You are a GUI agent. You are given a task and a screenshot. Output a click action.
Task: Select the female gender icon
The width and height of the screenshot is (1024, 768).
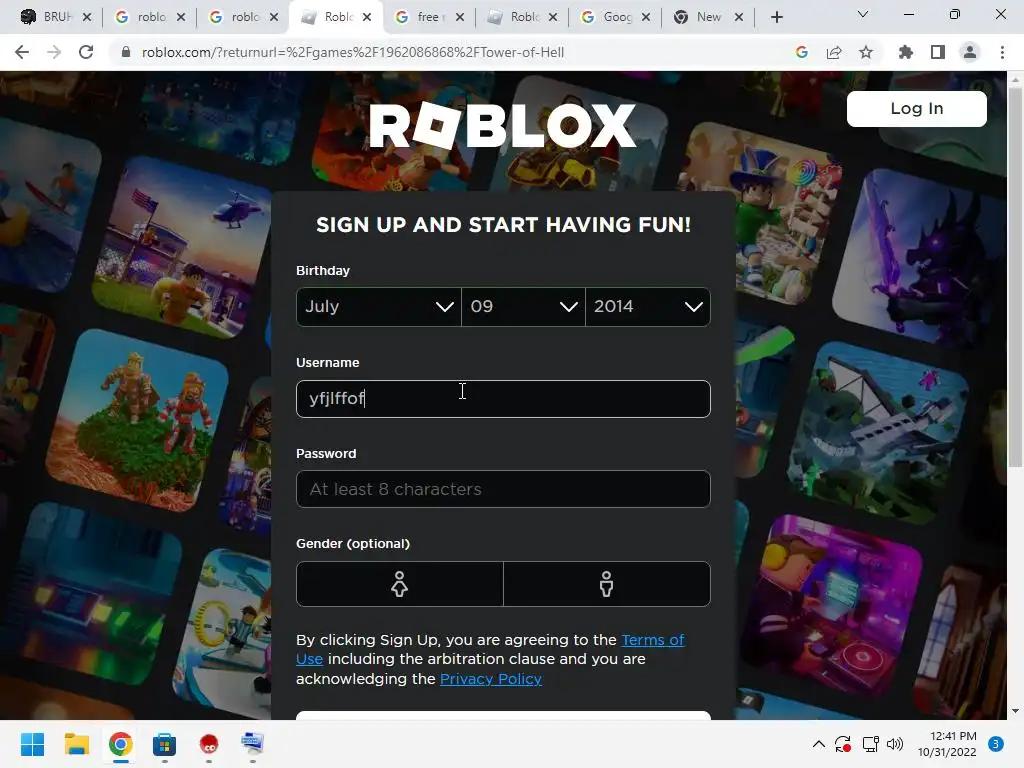tap(400, 584)
